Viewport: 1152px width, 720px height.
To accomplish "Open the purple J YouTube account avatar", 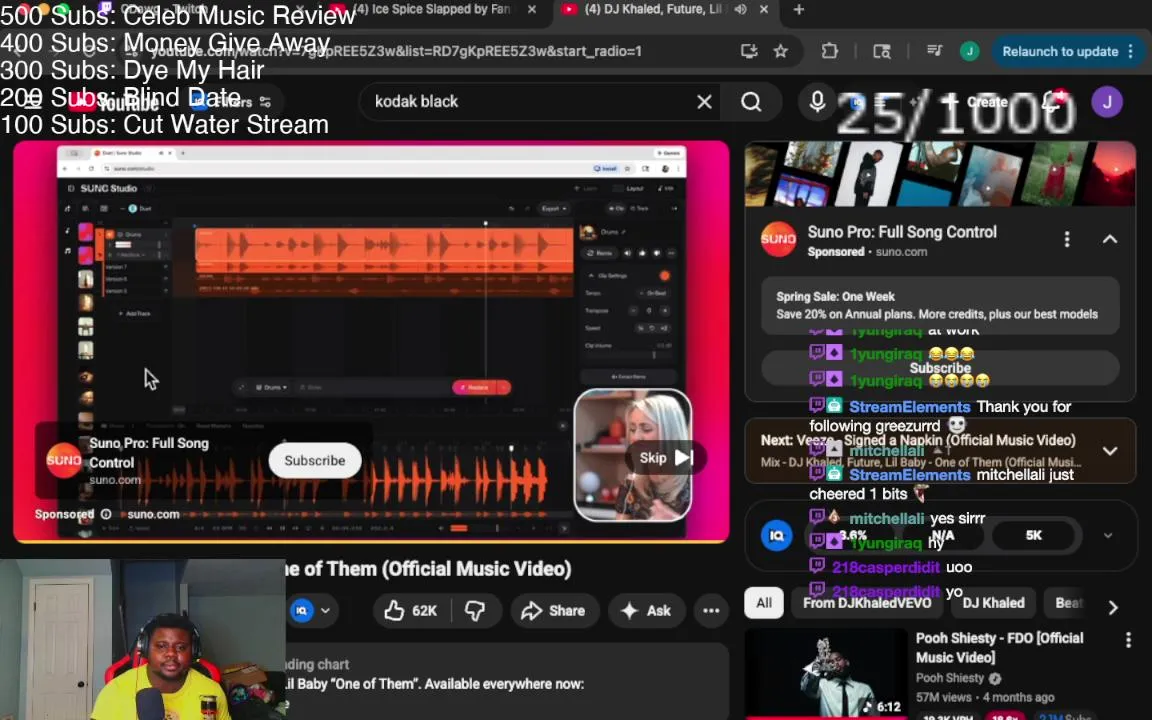I will click(x=1106, y=101).
